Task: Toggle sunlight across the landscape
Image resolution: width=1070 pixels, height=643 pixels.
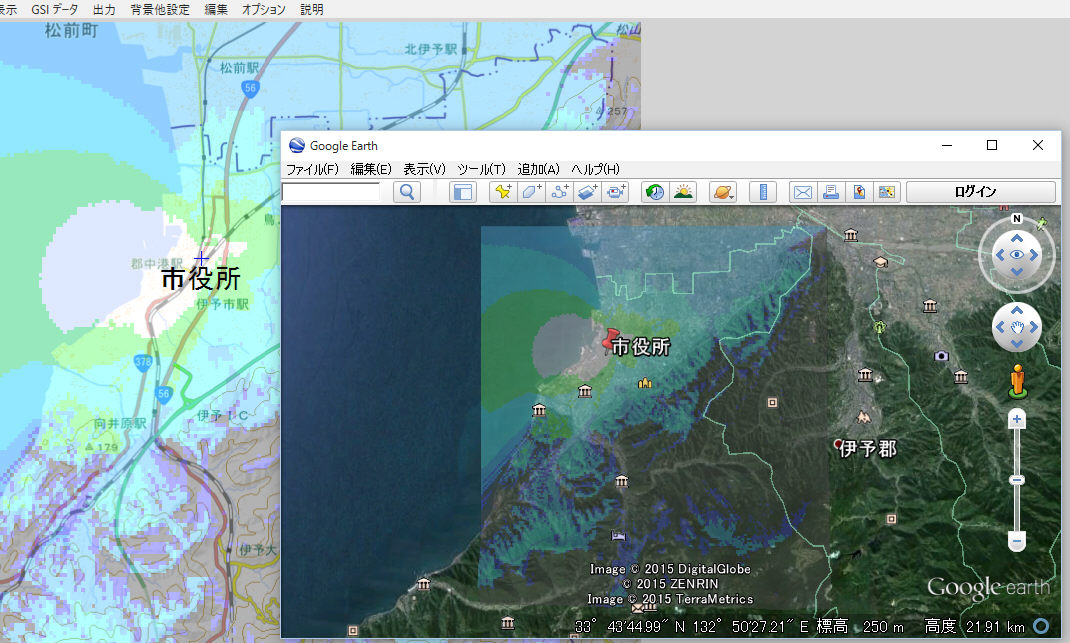Action: (x=683, y=192)
